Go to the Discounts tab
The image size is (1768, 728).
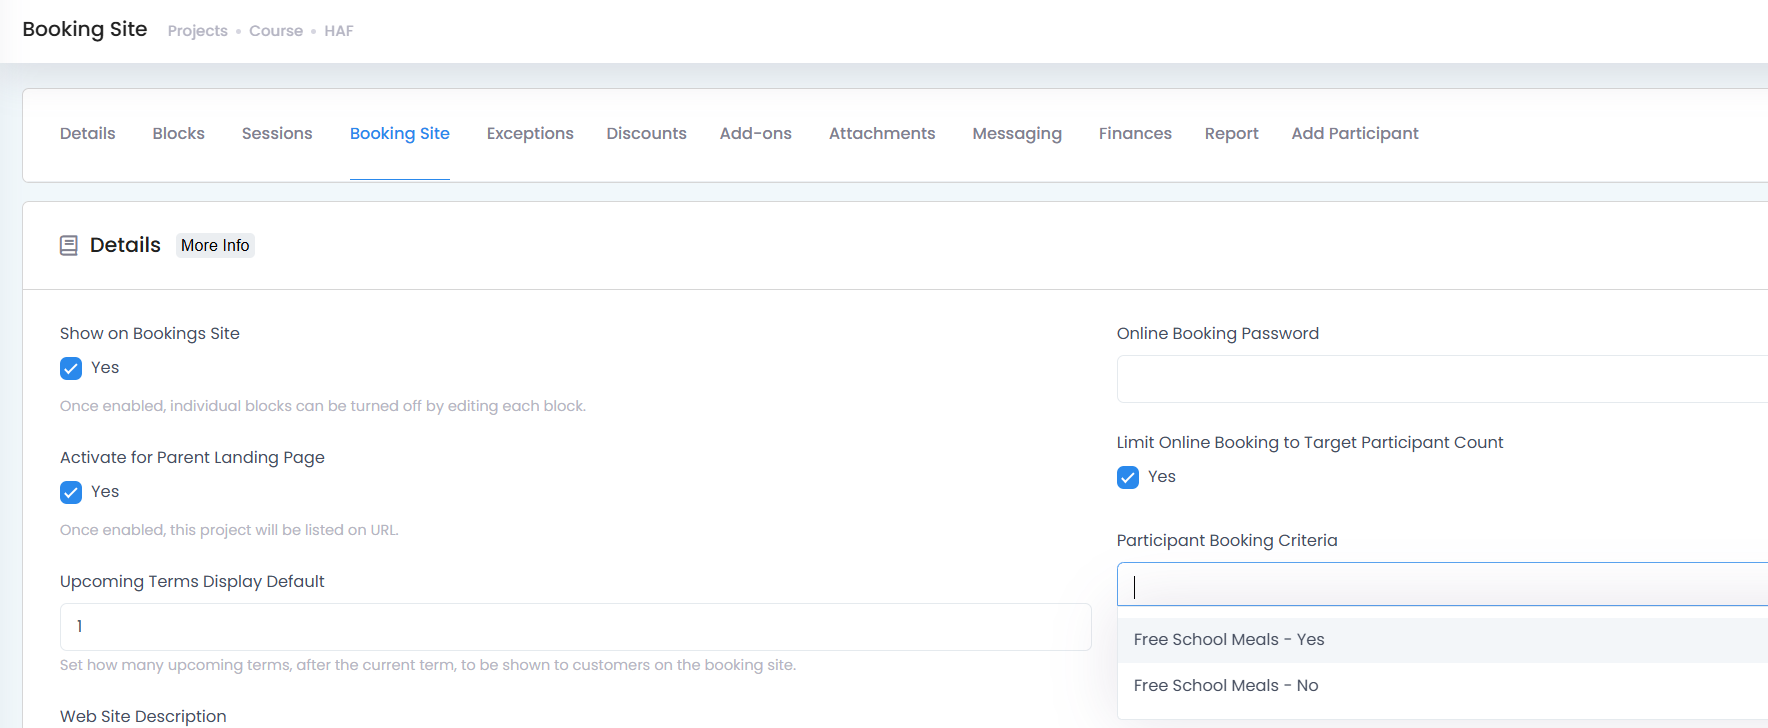coord(647,134)
